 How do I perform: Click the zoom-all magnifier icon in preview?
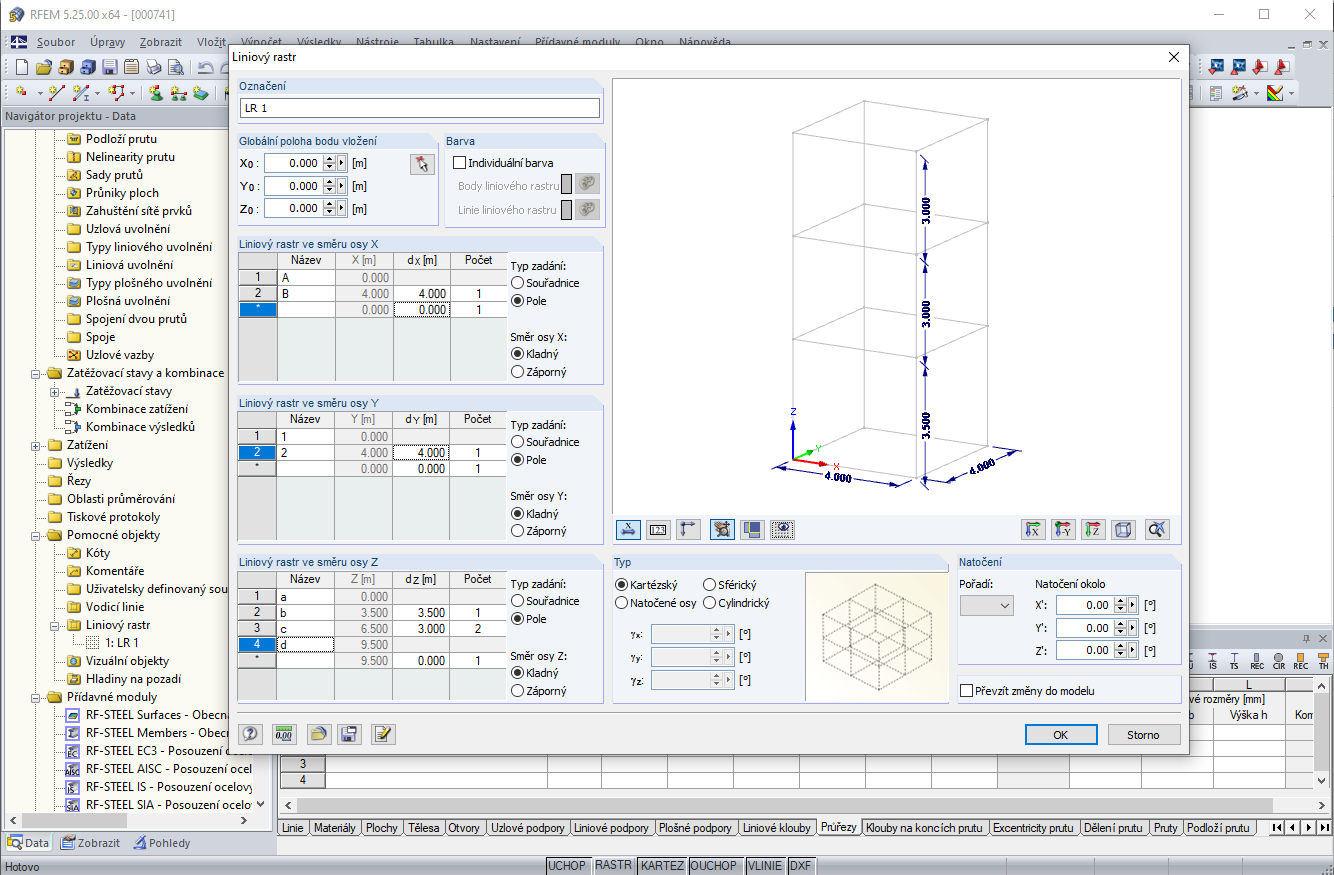[x=1157, y=529]
